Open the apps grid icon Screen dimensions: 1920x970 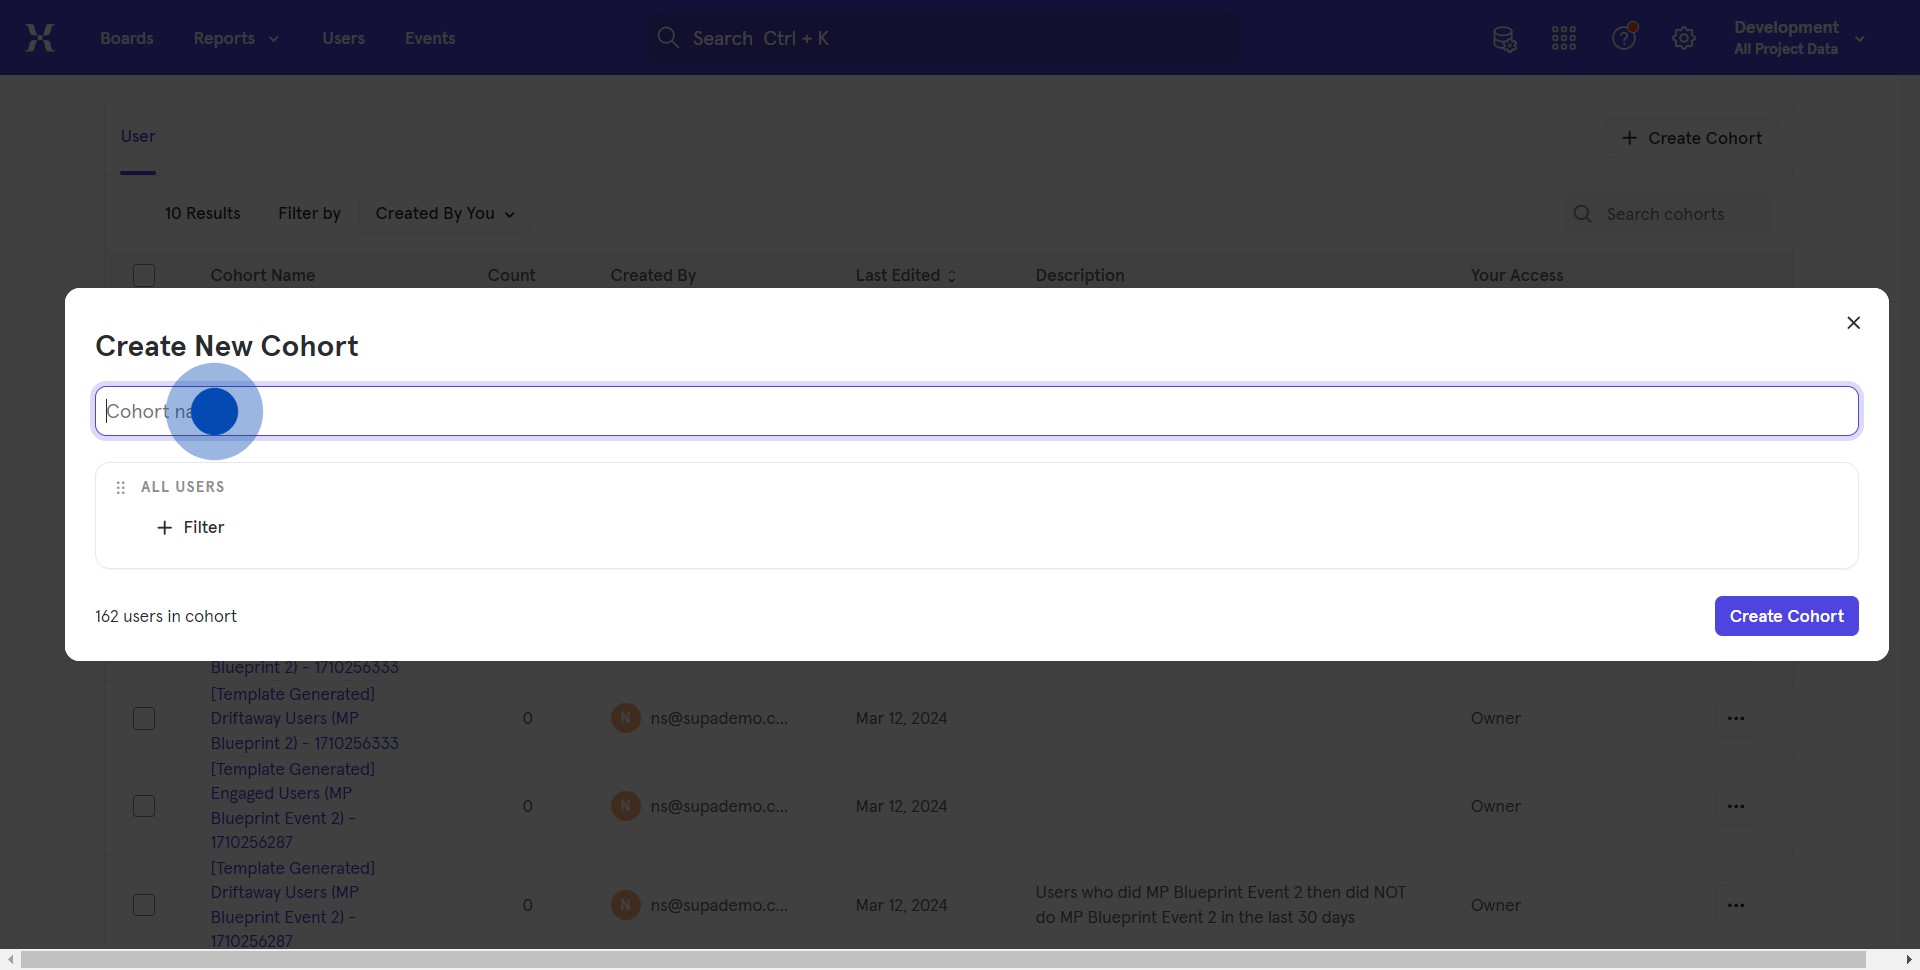click(x=1564, y=39)
